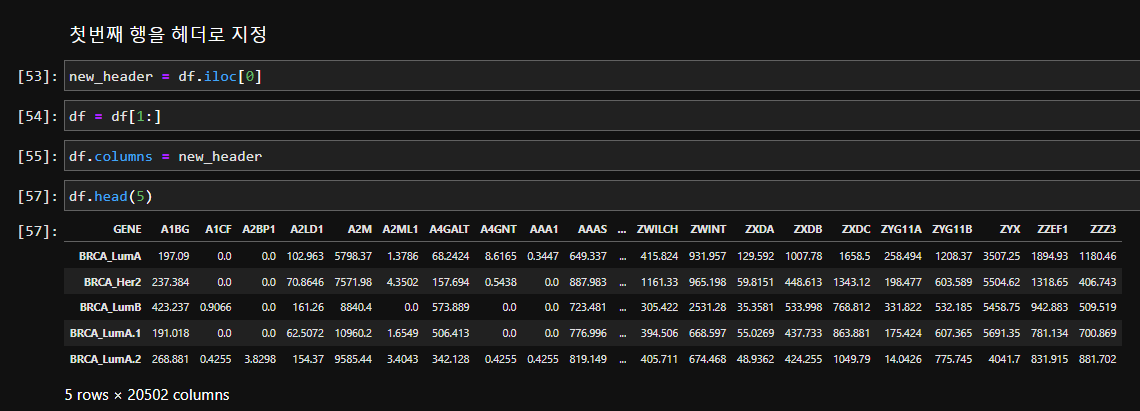Screen dimensions: 1140x411
Task: Click the value 1208.37 in the ZYG11B column
Action: tap(954, 255)
